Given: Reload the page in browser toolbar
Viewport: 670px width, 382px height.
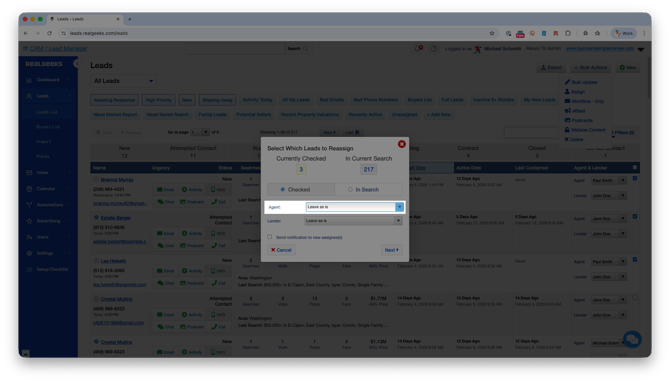Looking at the screenshot, I should (49, 33).
